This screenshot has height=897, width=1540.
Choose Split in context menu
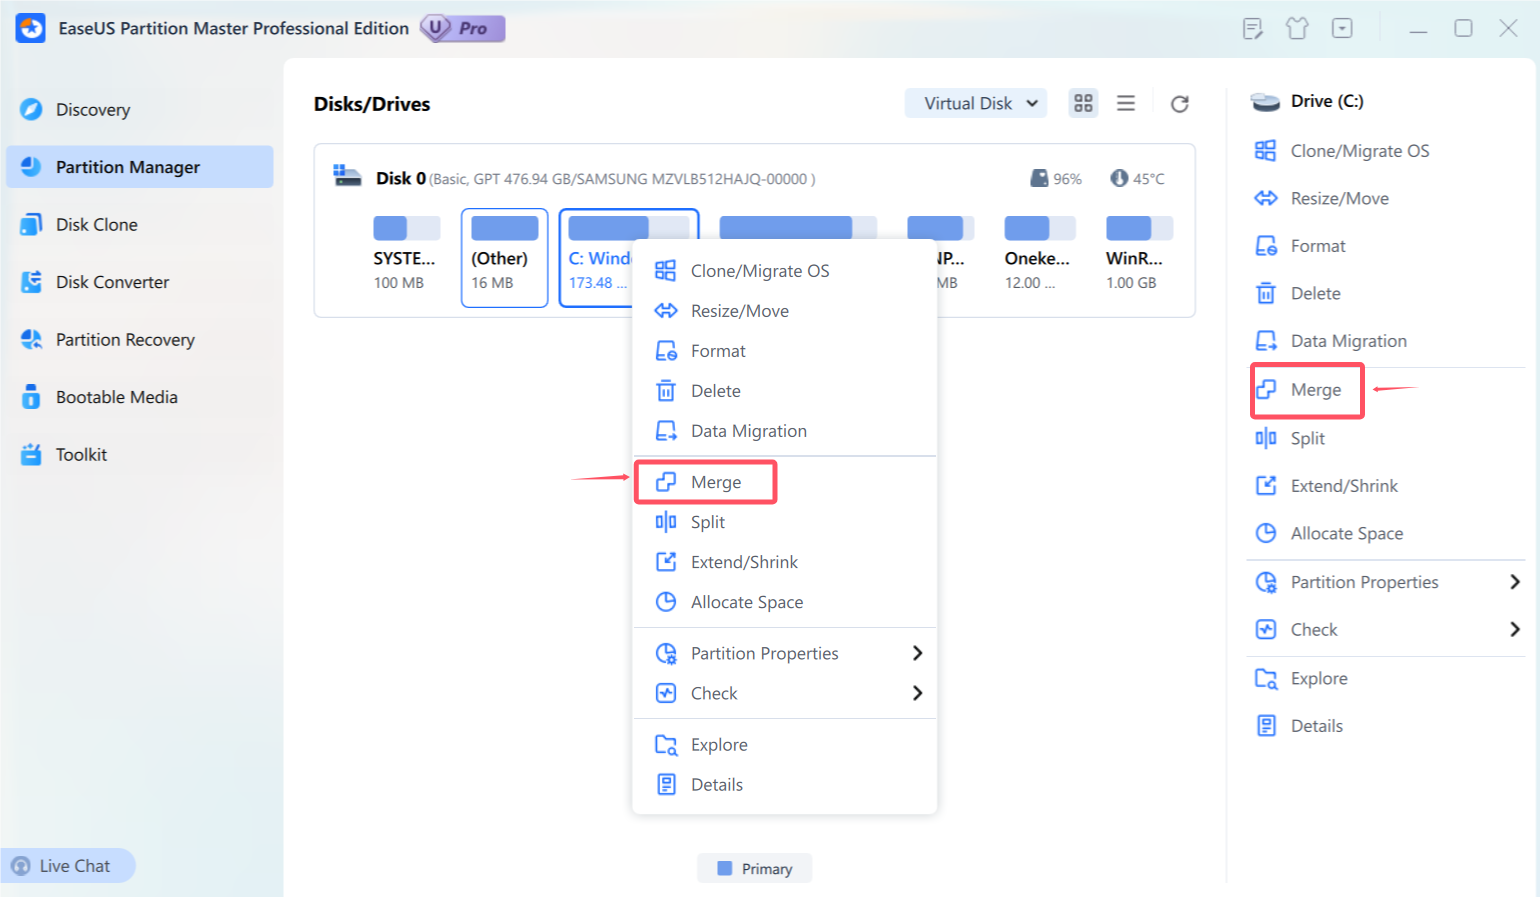[785, 522]
